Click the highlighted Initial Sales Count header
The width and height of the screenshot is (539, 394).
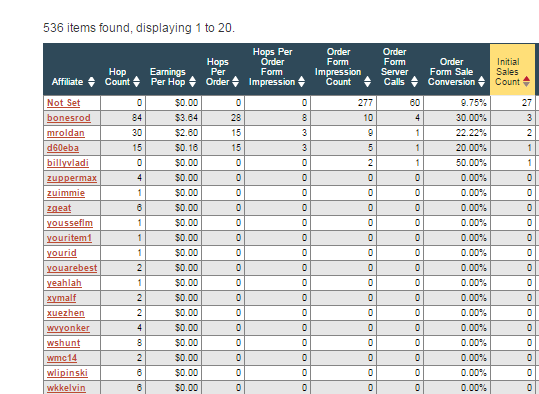coord(512,69)
